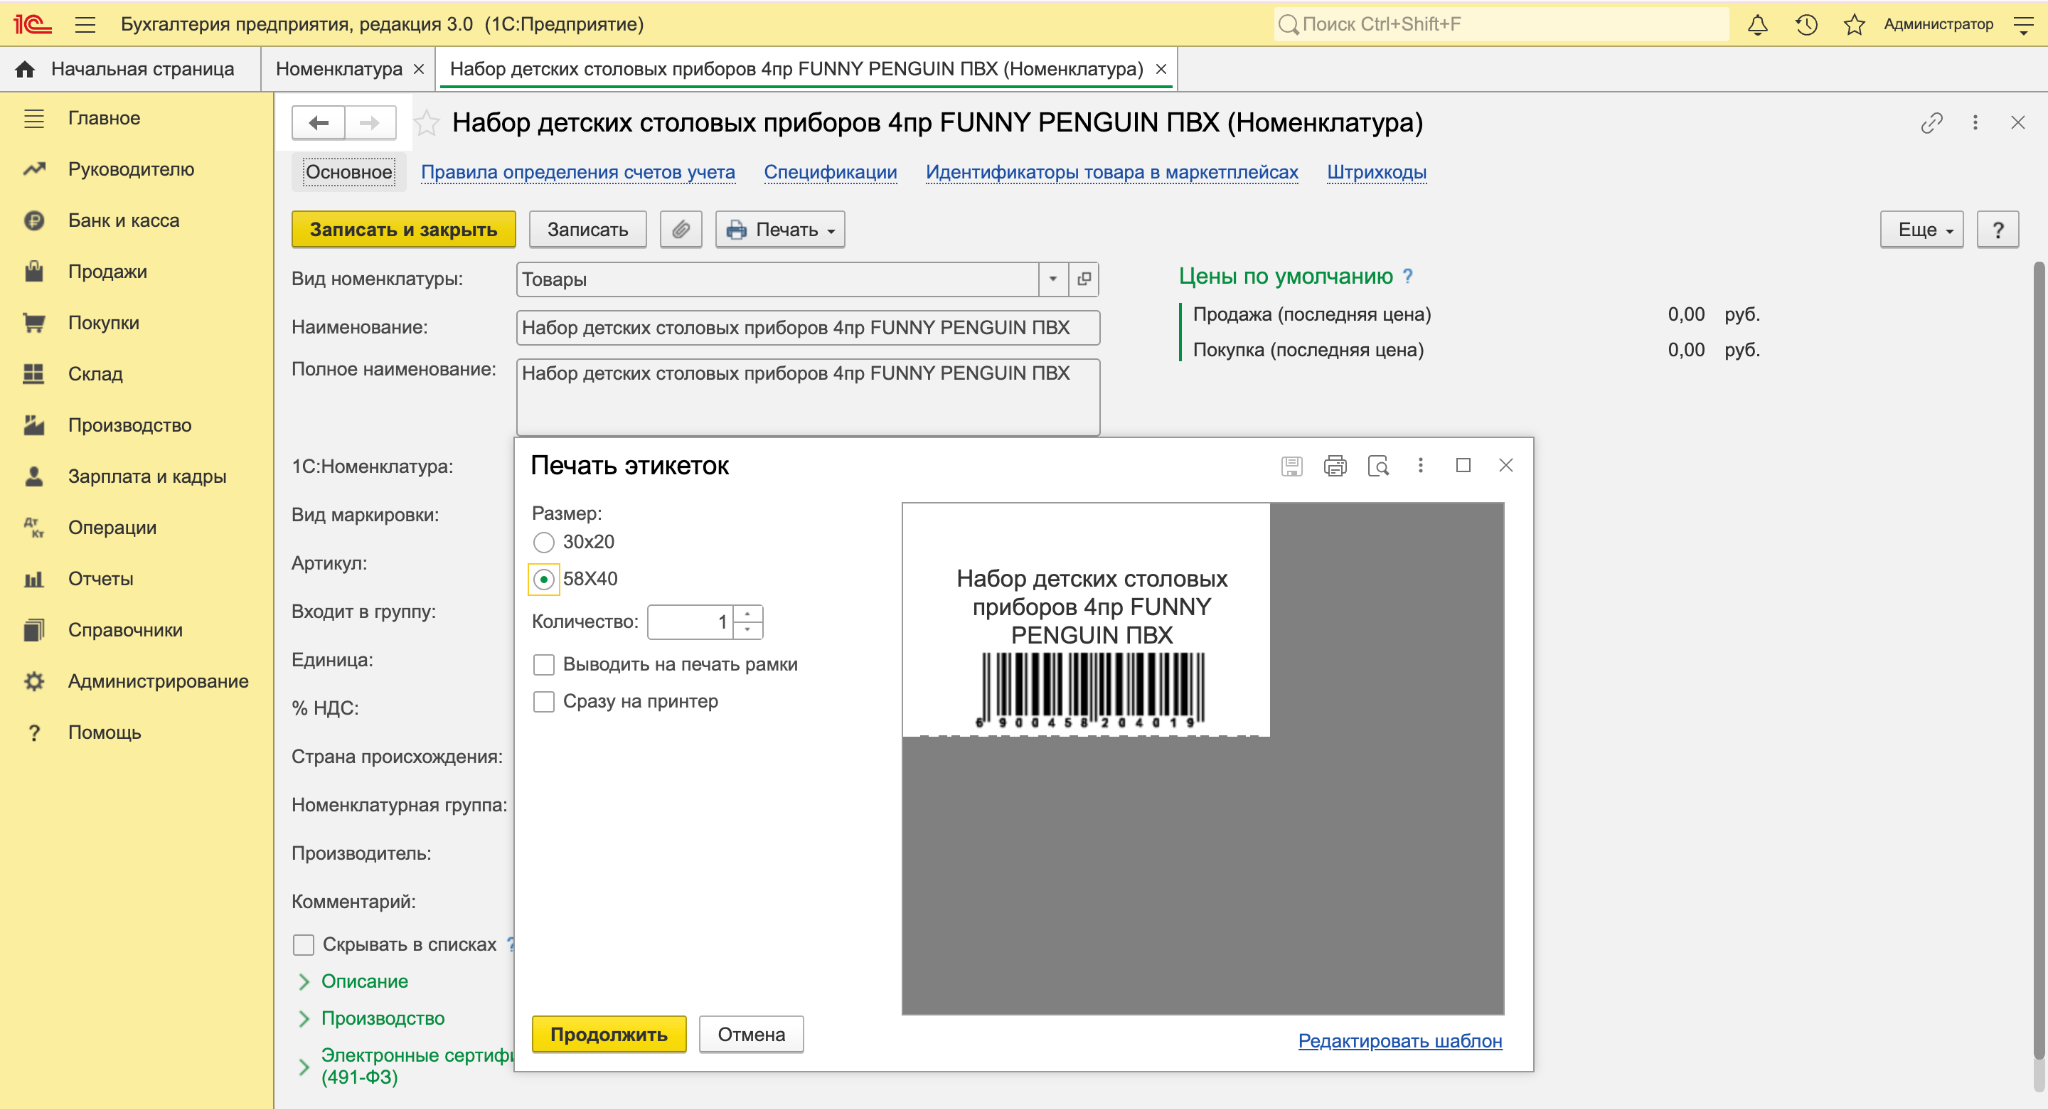Click Отмена in label dialog
The height and width of the screenshot is (1109, 2048).
tap(751, 1035)
